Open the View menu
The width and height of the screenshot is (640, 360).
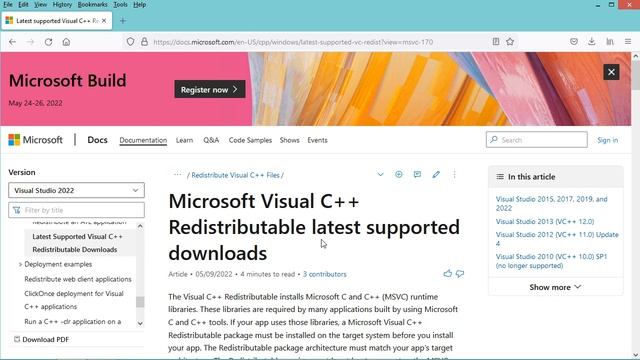tap(40, 4)
